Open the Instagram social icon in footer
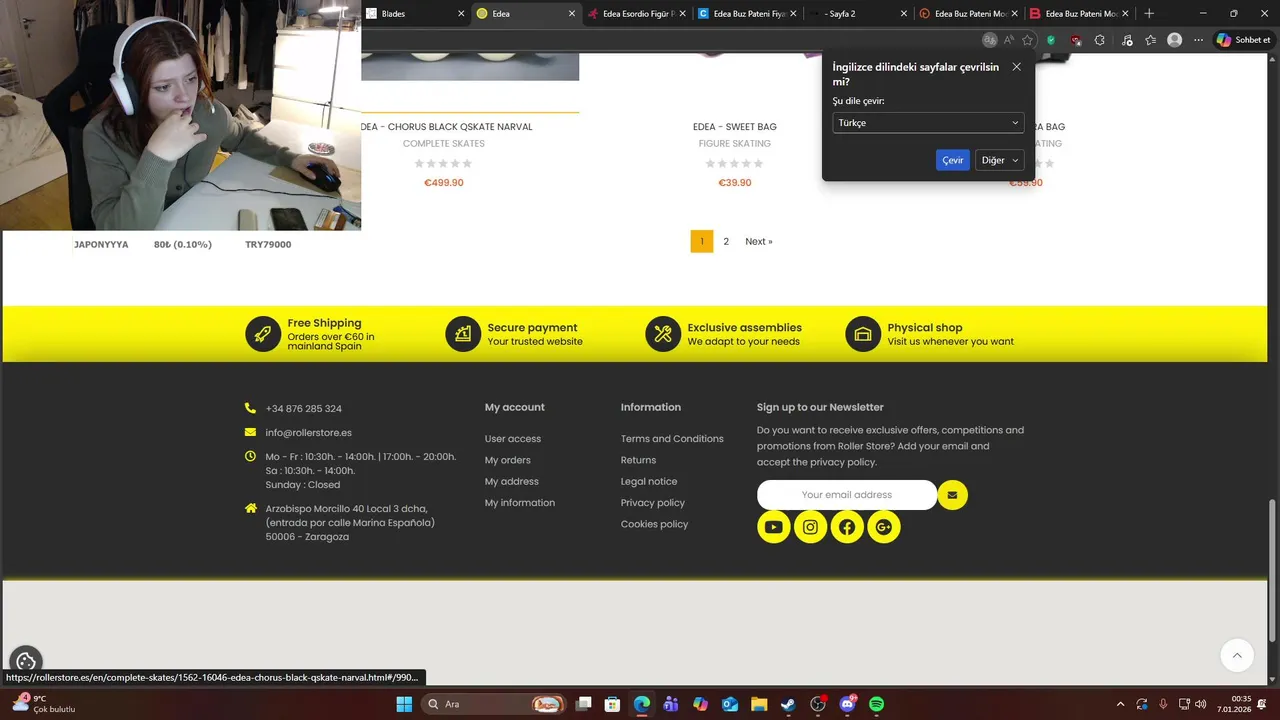Image resolution: width=1280 pixels, height=720 pixels. click(x=810, y=527)
